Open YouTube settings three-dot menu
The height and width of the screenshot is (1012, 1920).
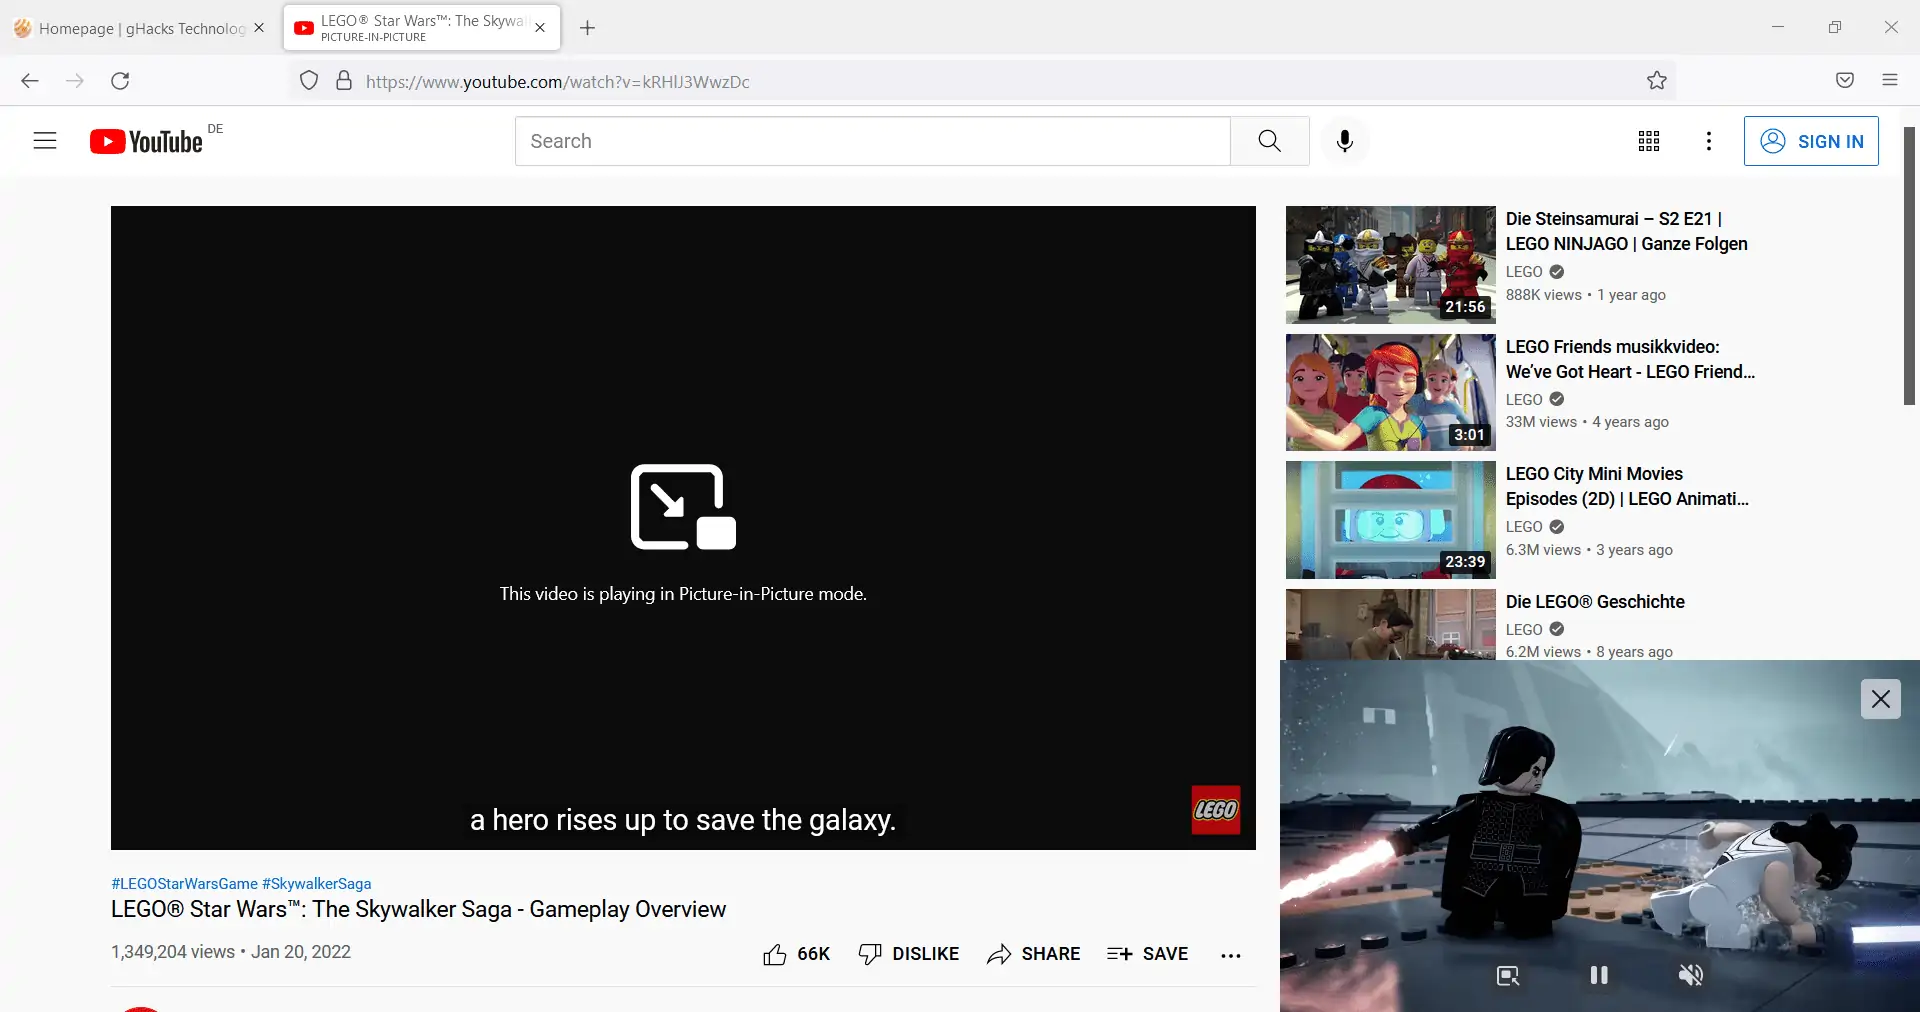(x=1709, y=141)
